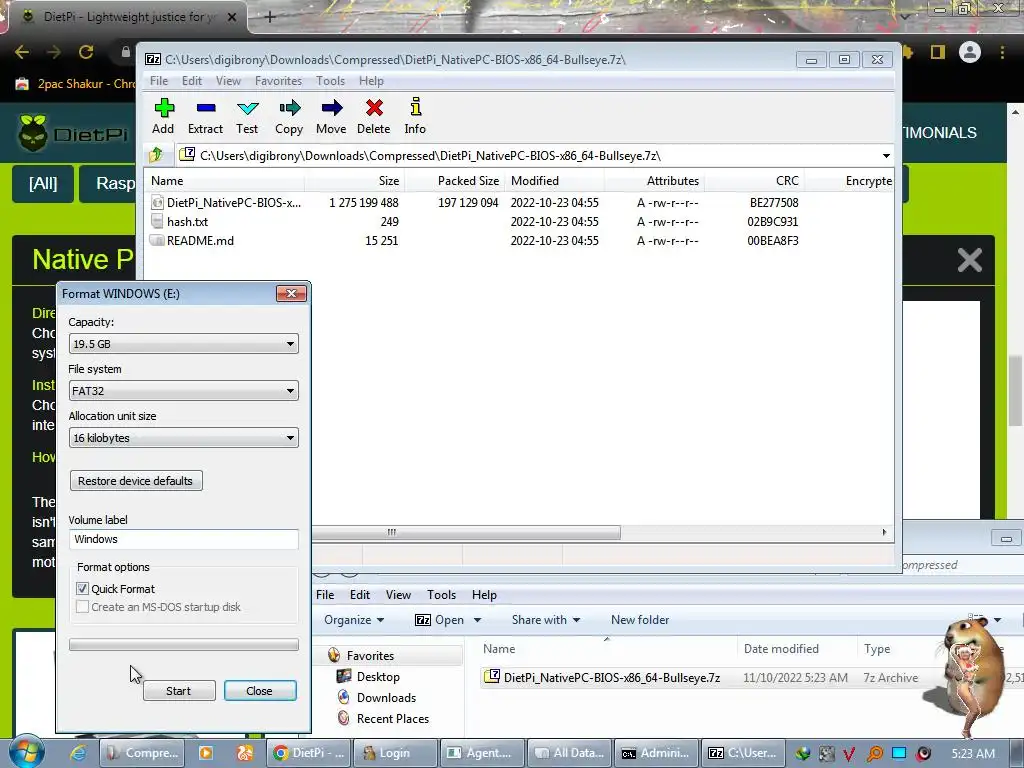Select DietPi_NativePC-BIOS-x86_64-Bullseye.7z in Explorer

[x=602, y=677]
